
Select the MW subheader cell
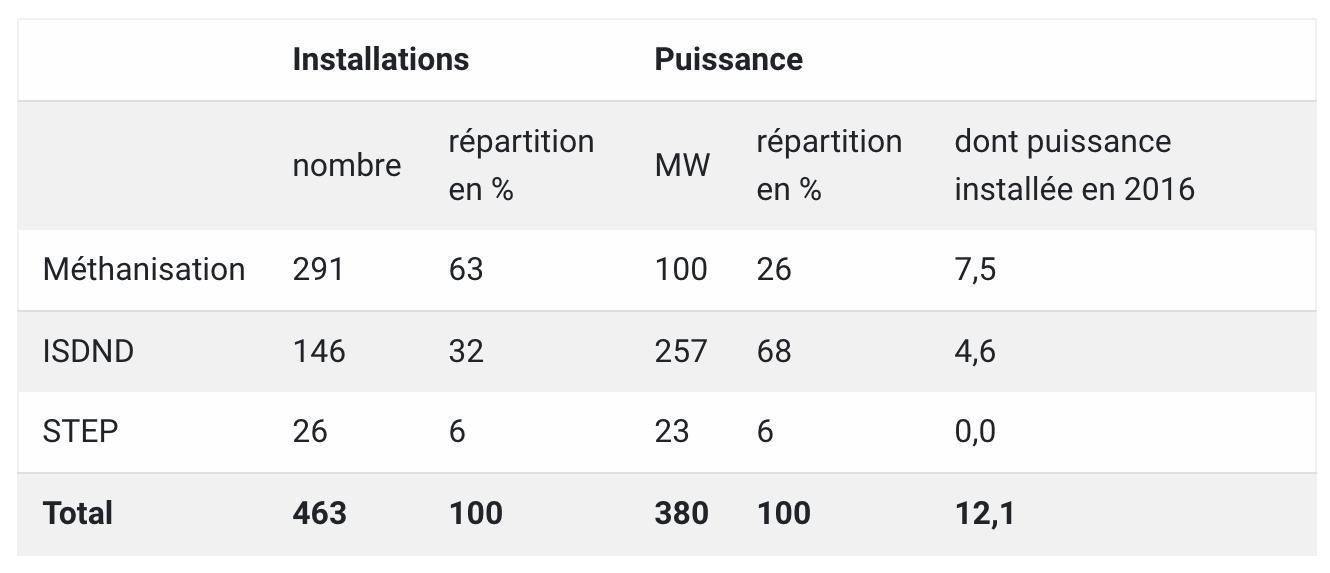click(x=682, y=165)
